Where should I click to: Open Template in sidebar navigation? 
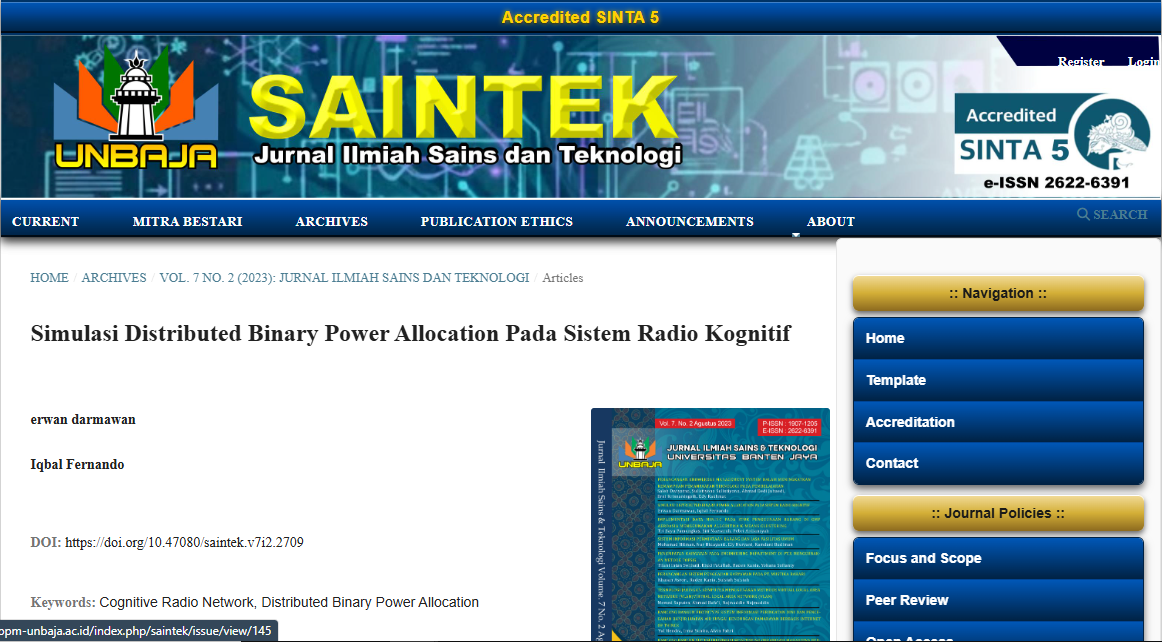coord(998,380)
